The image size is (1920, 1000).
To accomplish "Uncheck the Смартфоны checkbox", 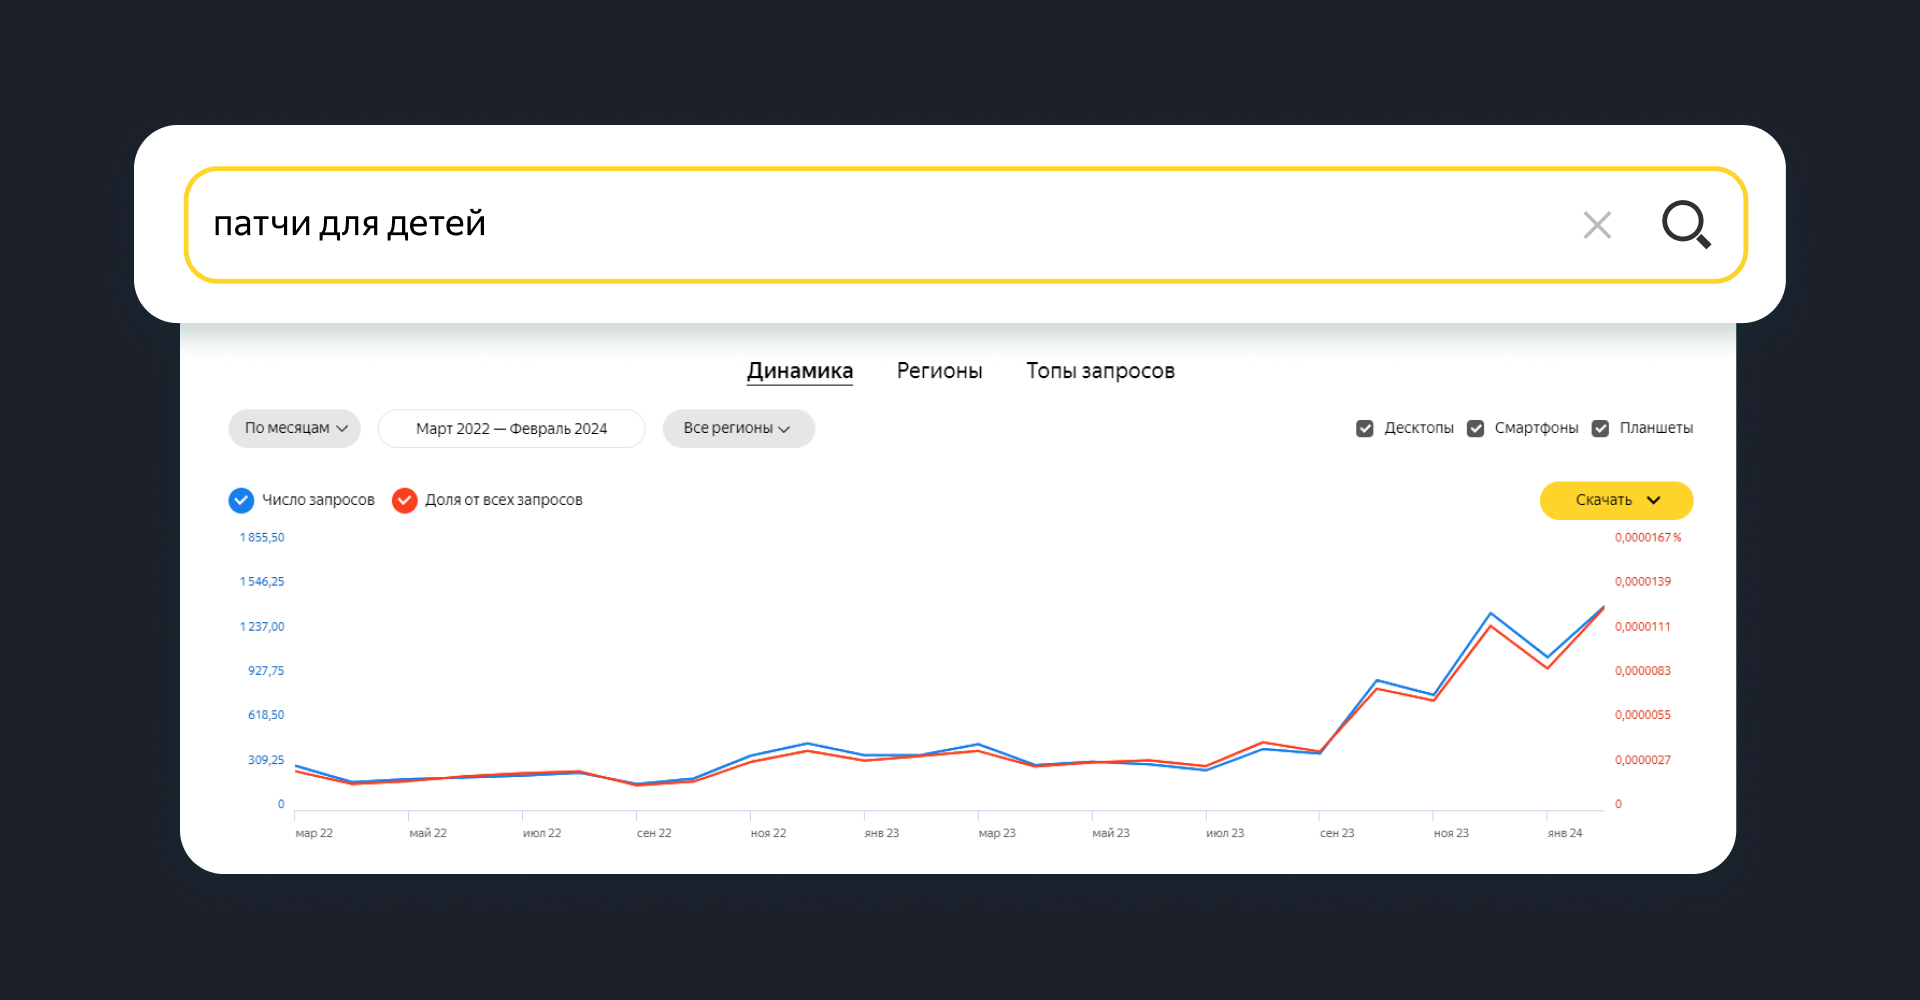I will pyautogui.click(x=1475, y=428).
